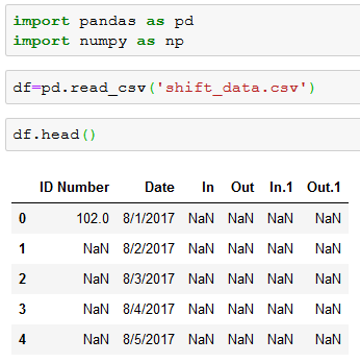Select the 102.0 ID Number cell
The width and height of the screenshot is (360, 363).
(x=93, y=219)
